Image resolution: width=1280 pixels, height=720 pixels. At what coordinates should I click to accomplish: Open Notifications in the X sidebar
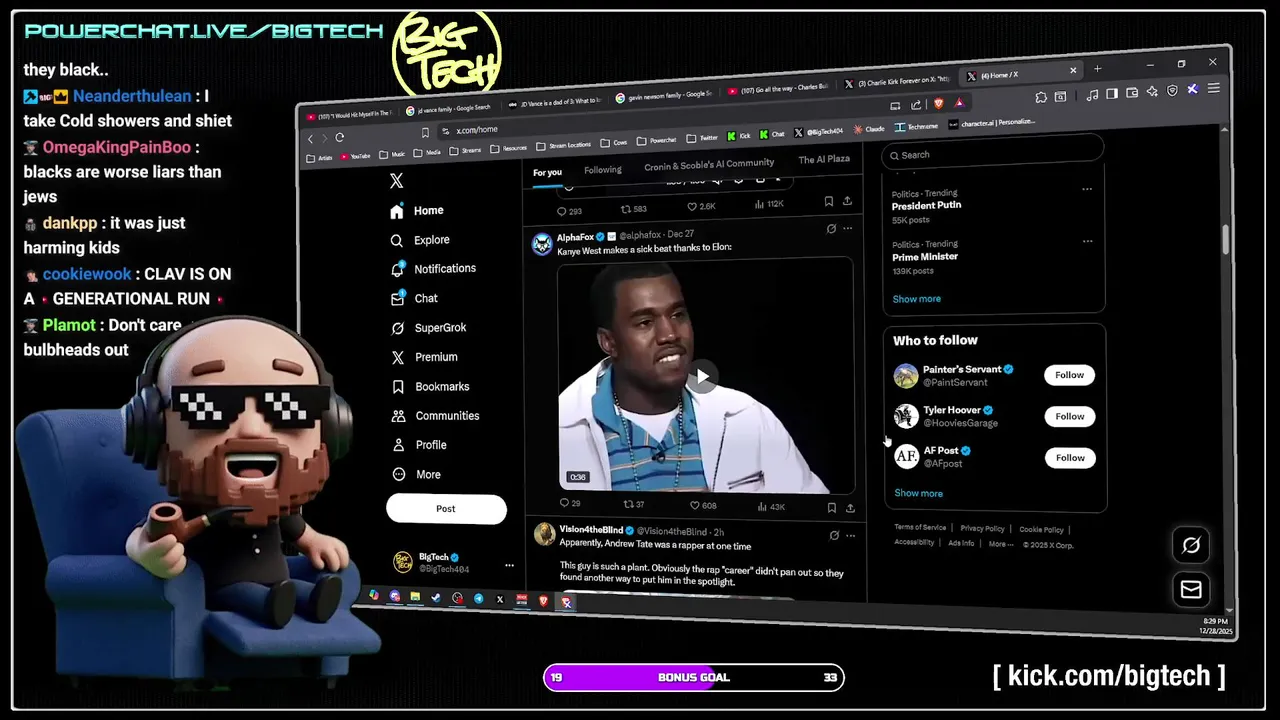click(433, 269)
